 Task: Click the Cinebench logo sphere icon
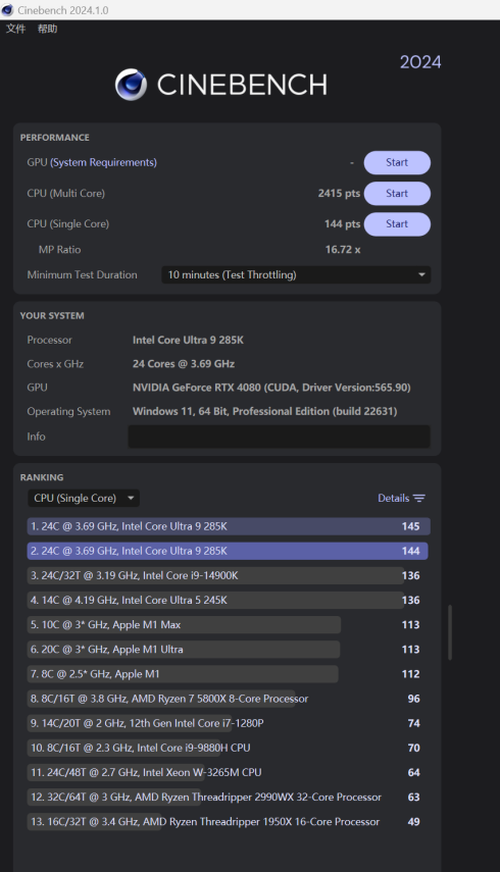click(131, 85)
